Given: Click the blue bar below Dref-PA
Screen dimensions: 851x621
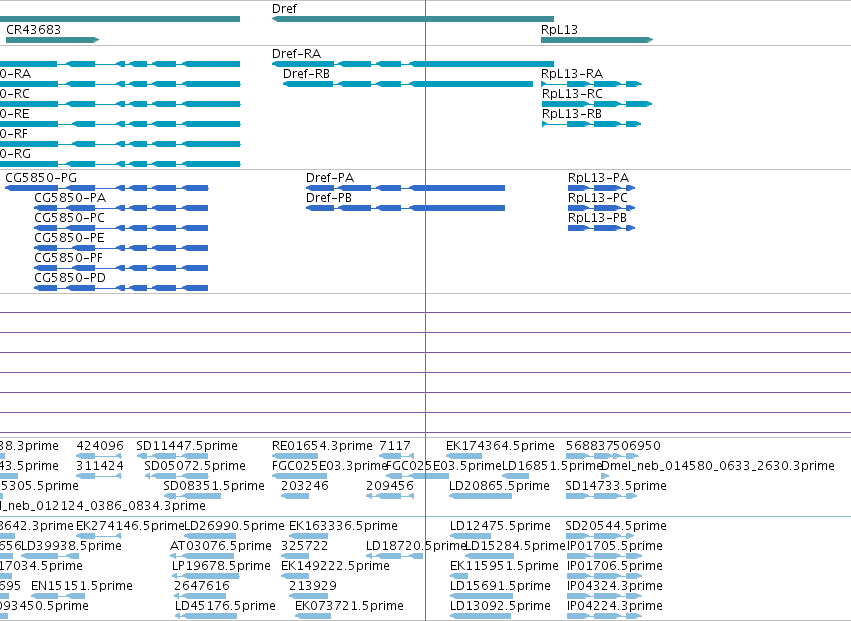Looking at the screenshot, I should [405, 188].
